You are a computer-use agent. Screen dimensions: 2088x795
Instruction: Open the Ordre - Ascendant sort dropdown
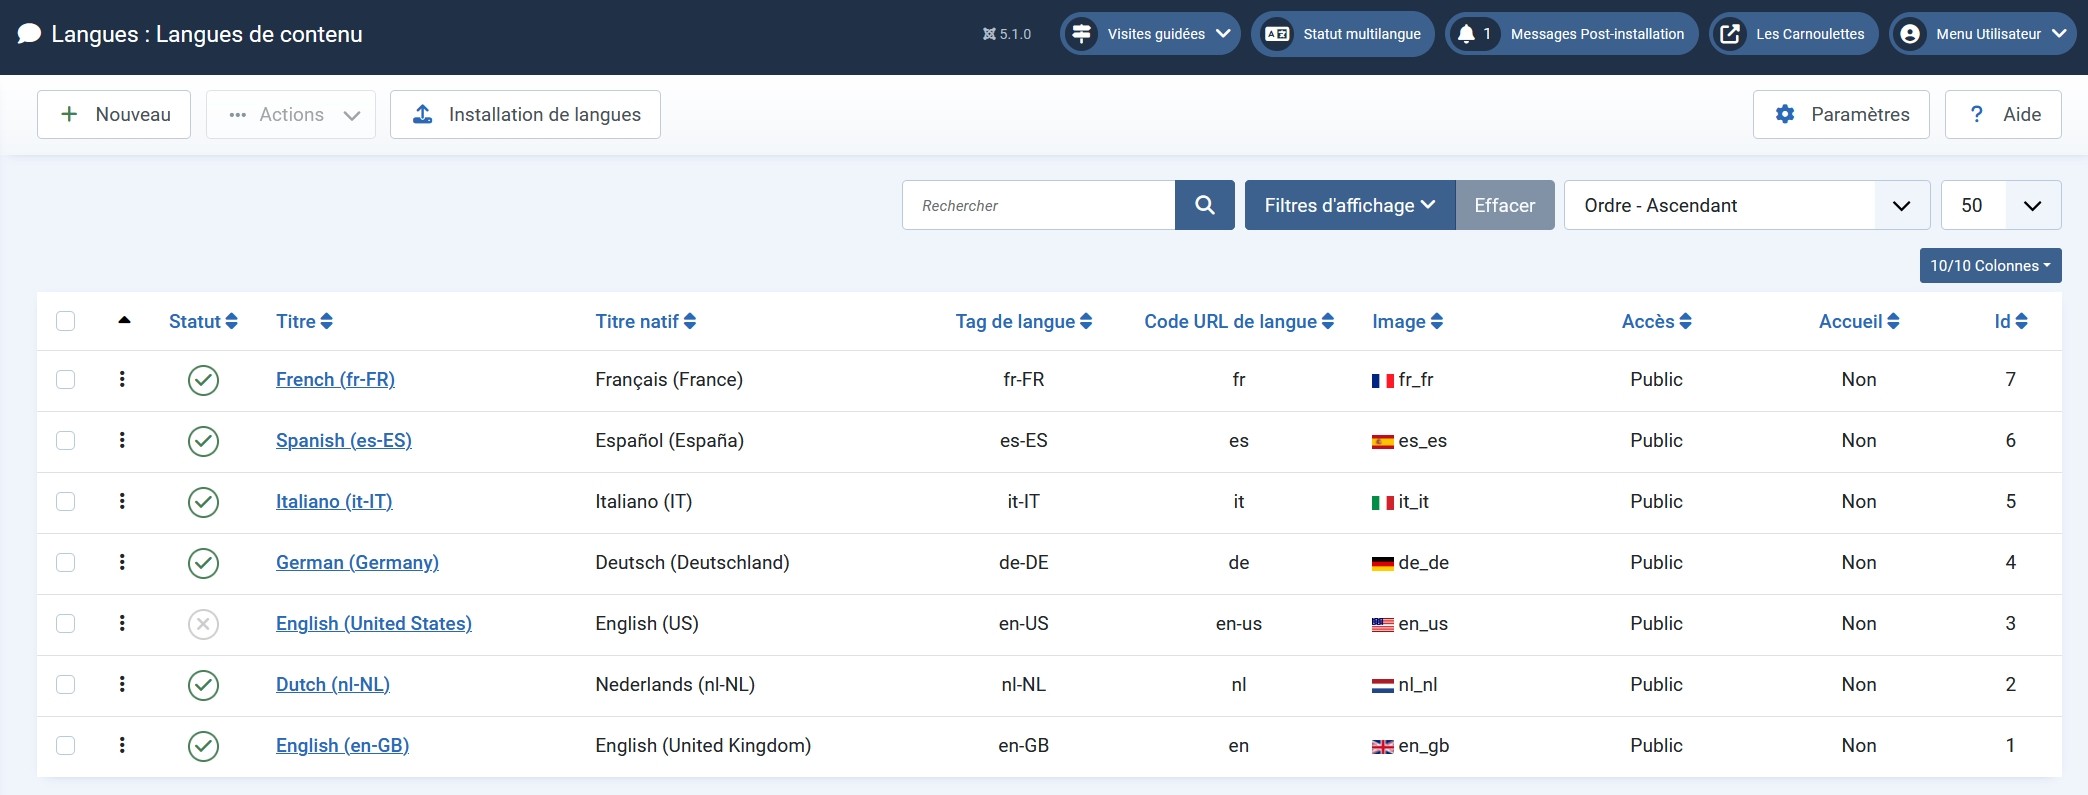(1747, 205)
